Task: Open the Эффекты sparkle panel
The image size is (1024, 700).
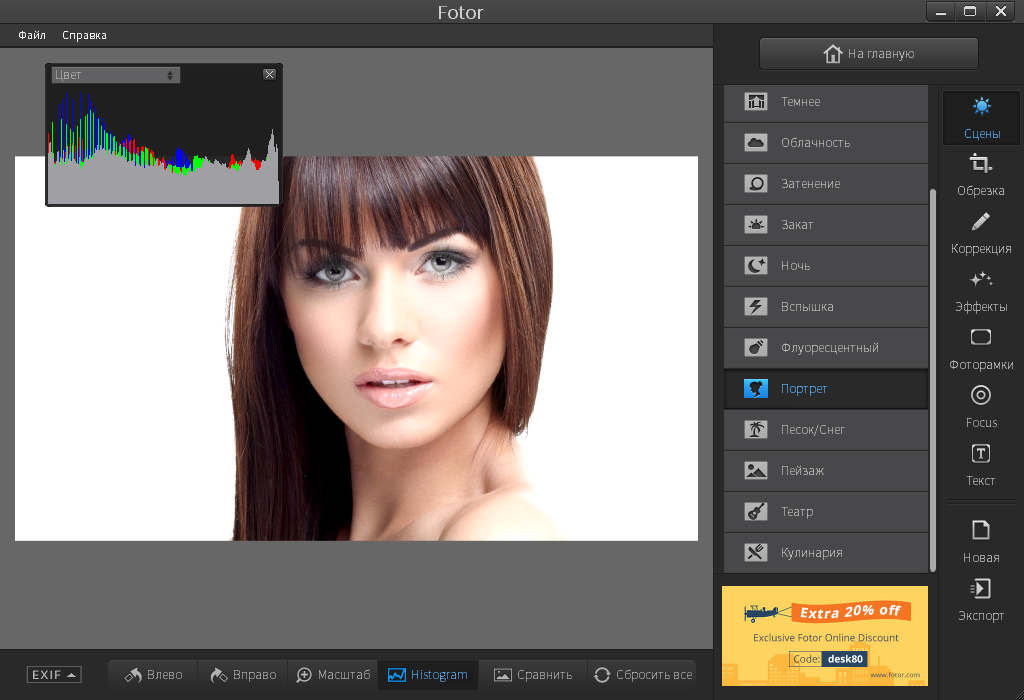Action: (x=980, y=291)
